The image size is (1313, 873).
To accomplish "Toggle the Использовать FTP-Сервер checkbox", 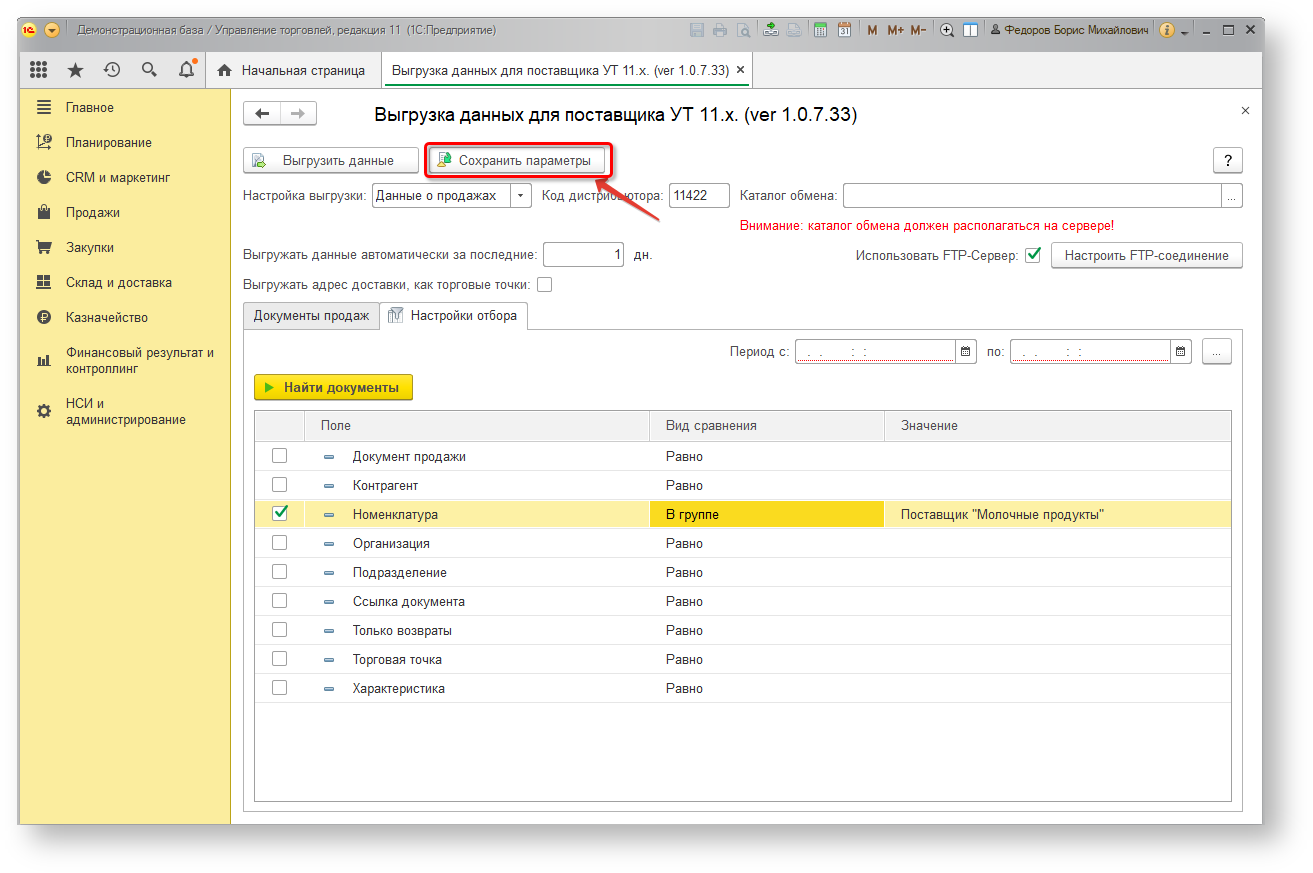I will pyautogui.click(x=1033, y=255).
